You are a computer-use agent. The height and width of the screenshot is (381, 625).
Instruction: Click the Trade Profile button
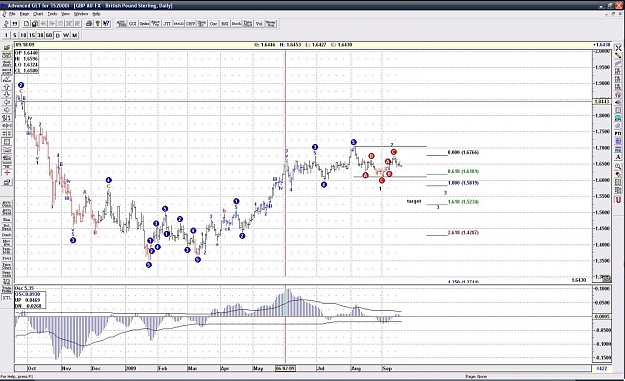[x=7, y=290]
